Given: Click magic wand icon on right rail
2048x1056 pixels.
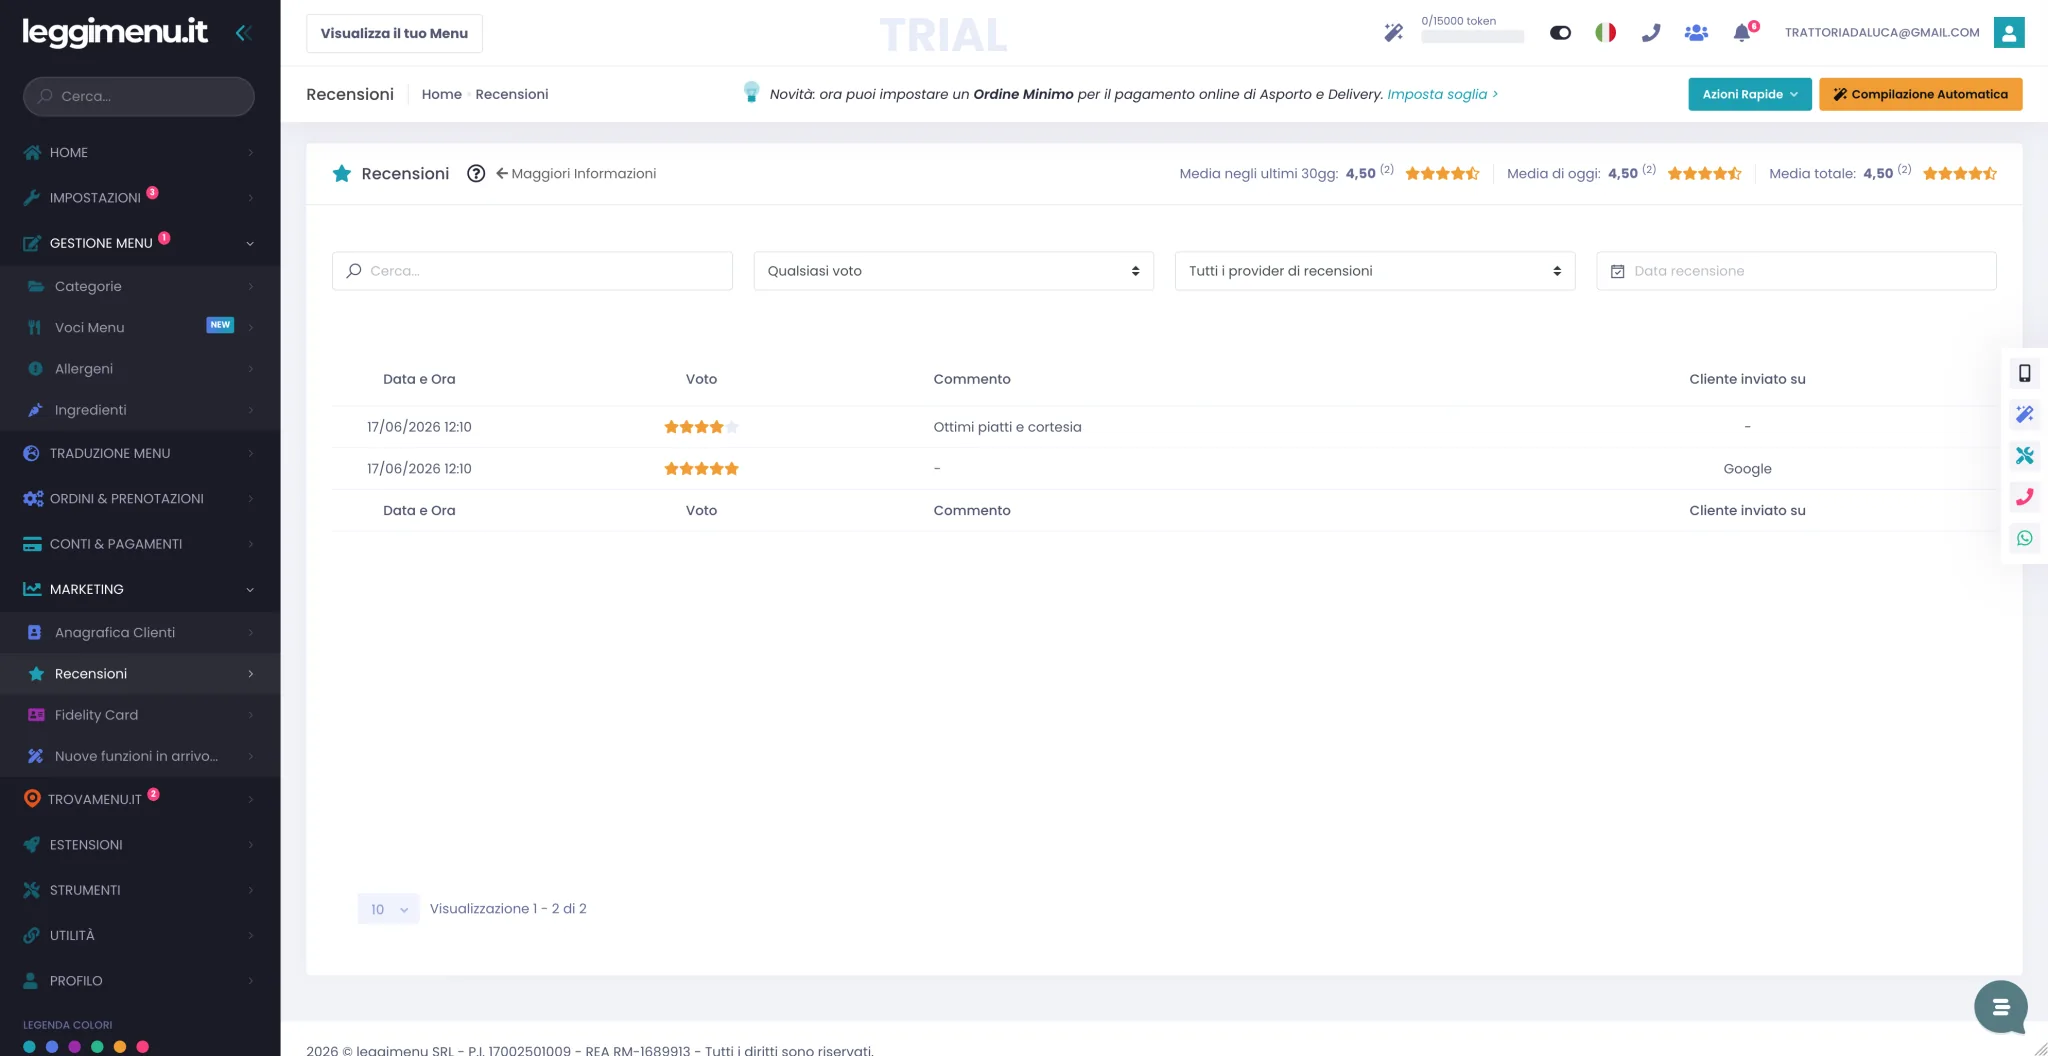Looking at the screenshot, I should point(2024,414).
